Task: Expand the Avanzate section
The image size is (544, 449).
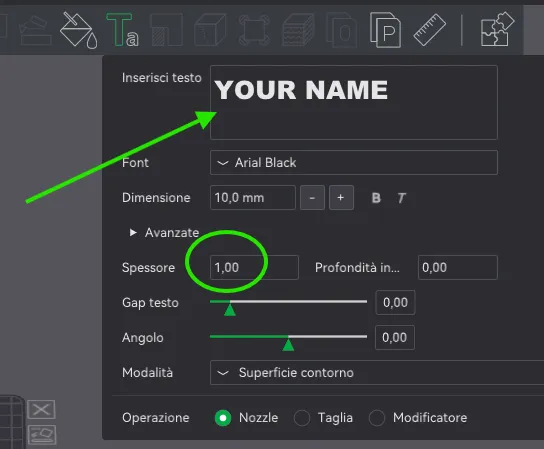Action: click(x=164, y=232)
